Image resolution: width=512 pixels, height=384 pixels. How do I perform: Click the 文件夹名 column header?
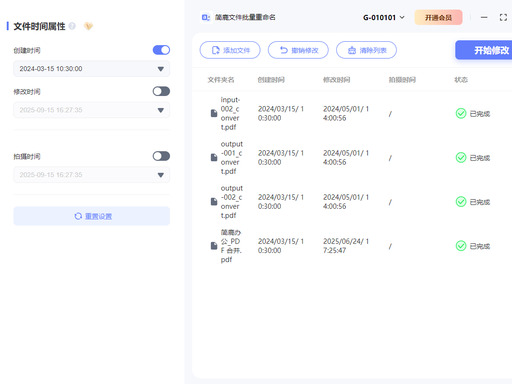tap(221, 80)
